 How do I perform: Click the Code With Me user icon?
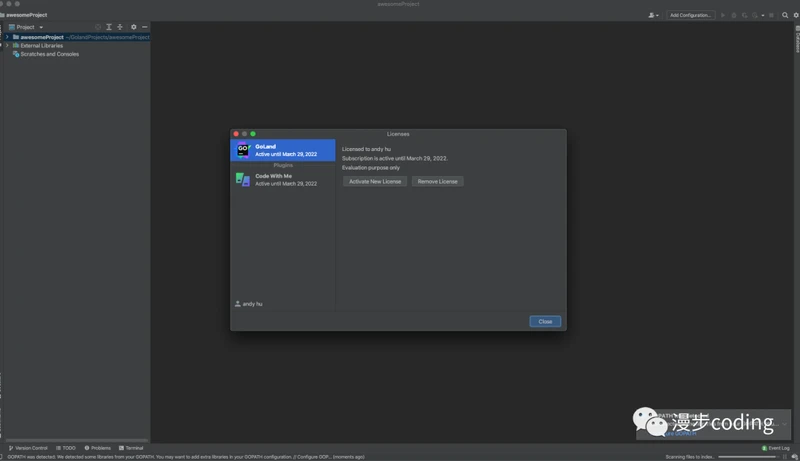click(653, 15)
